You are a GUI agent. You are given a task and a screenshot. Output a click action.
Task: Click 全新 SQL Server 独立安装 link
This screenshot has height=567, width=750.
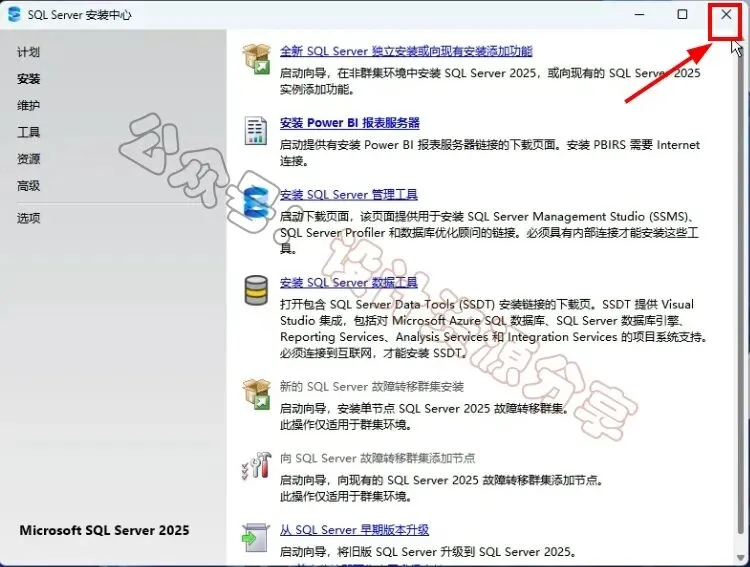[406, 51]
